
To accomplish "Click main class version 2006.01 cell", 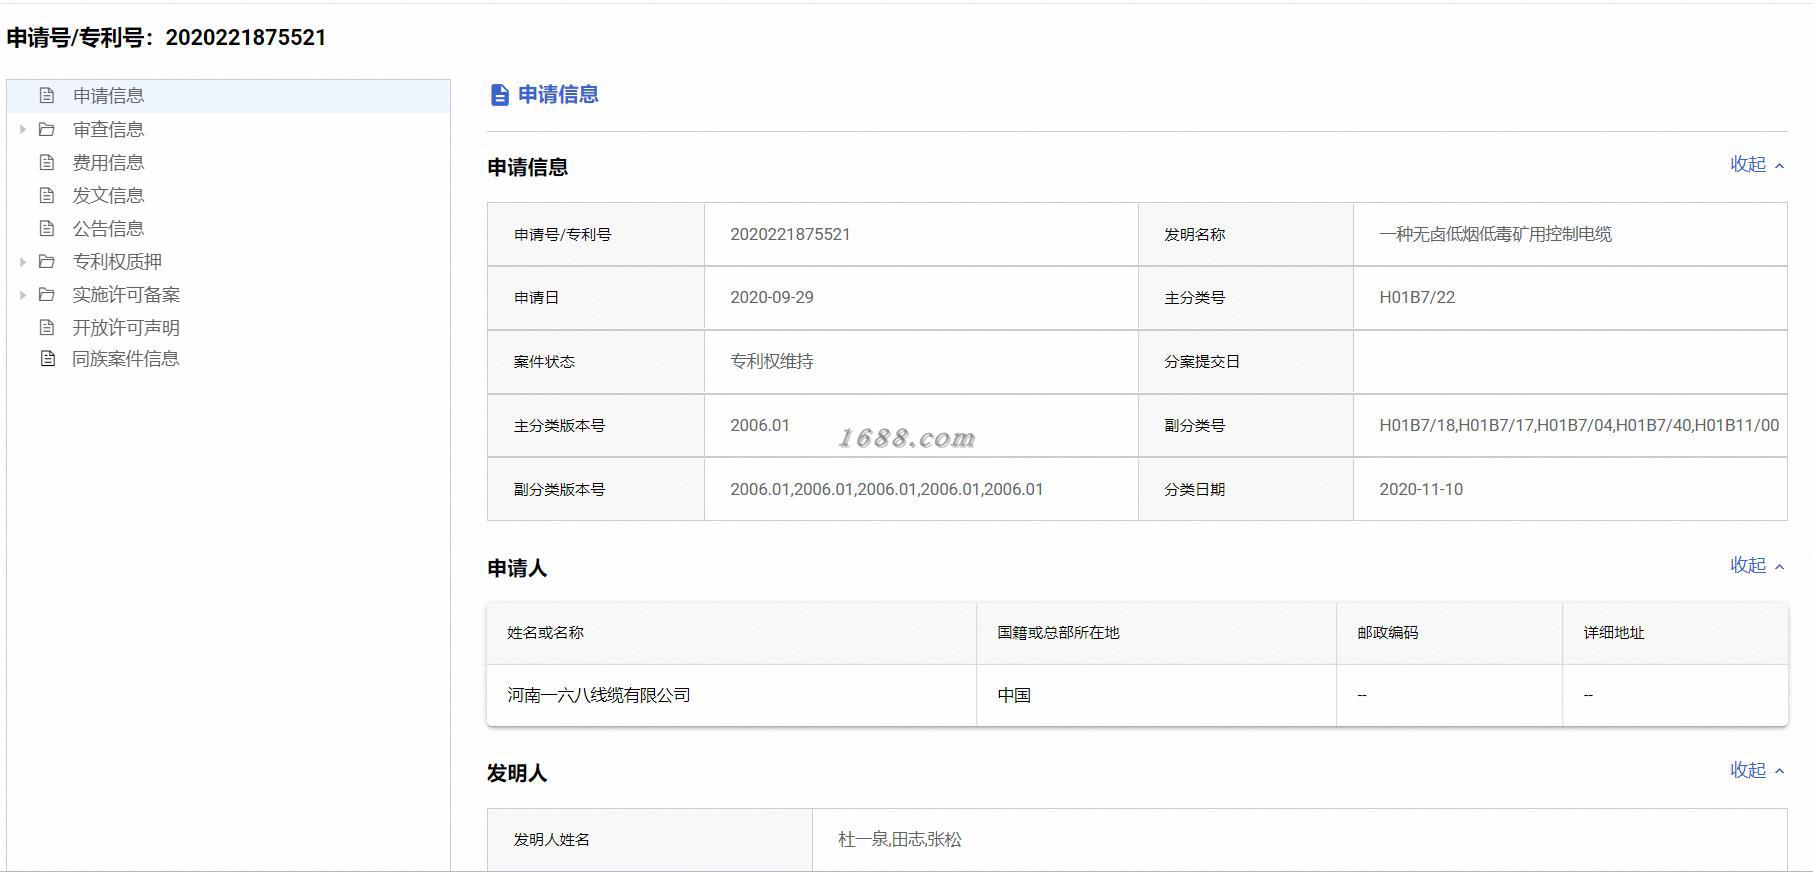I will click(921, 425).
